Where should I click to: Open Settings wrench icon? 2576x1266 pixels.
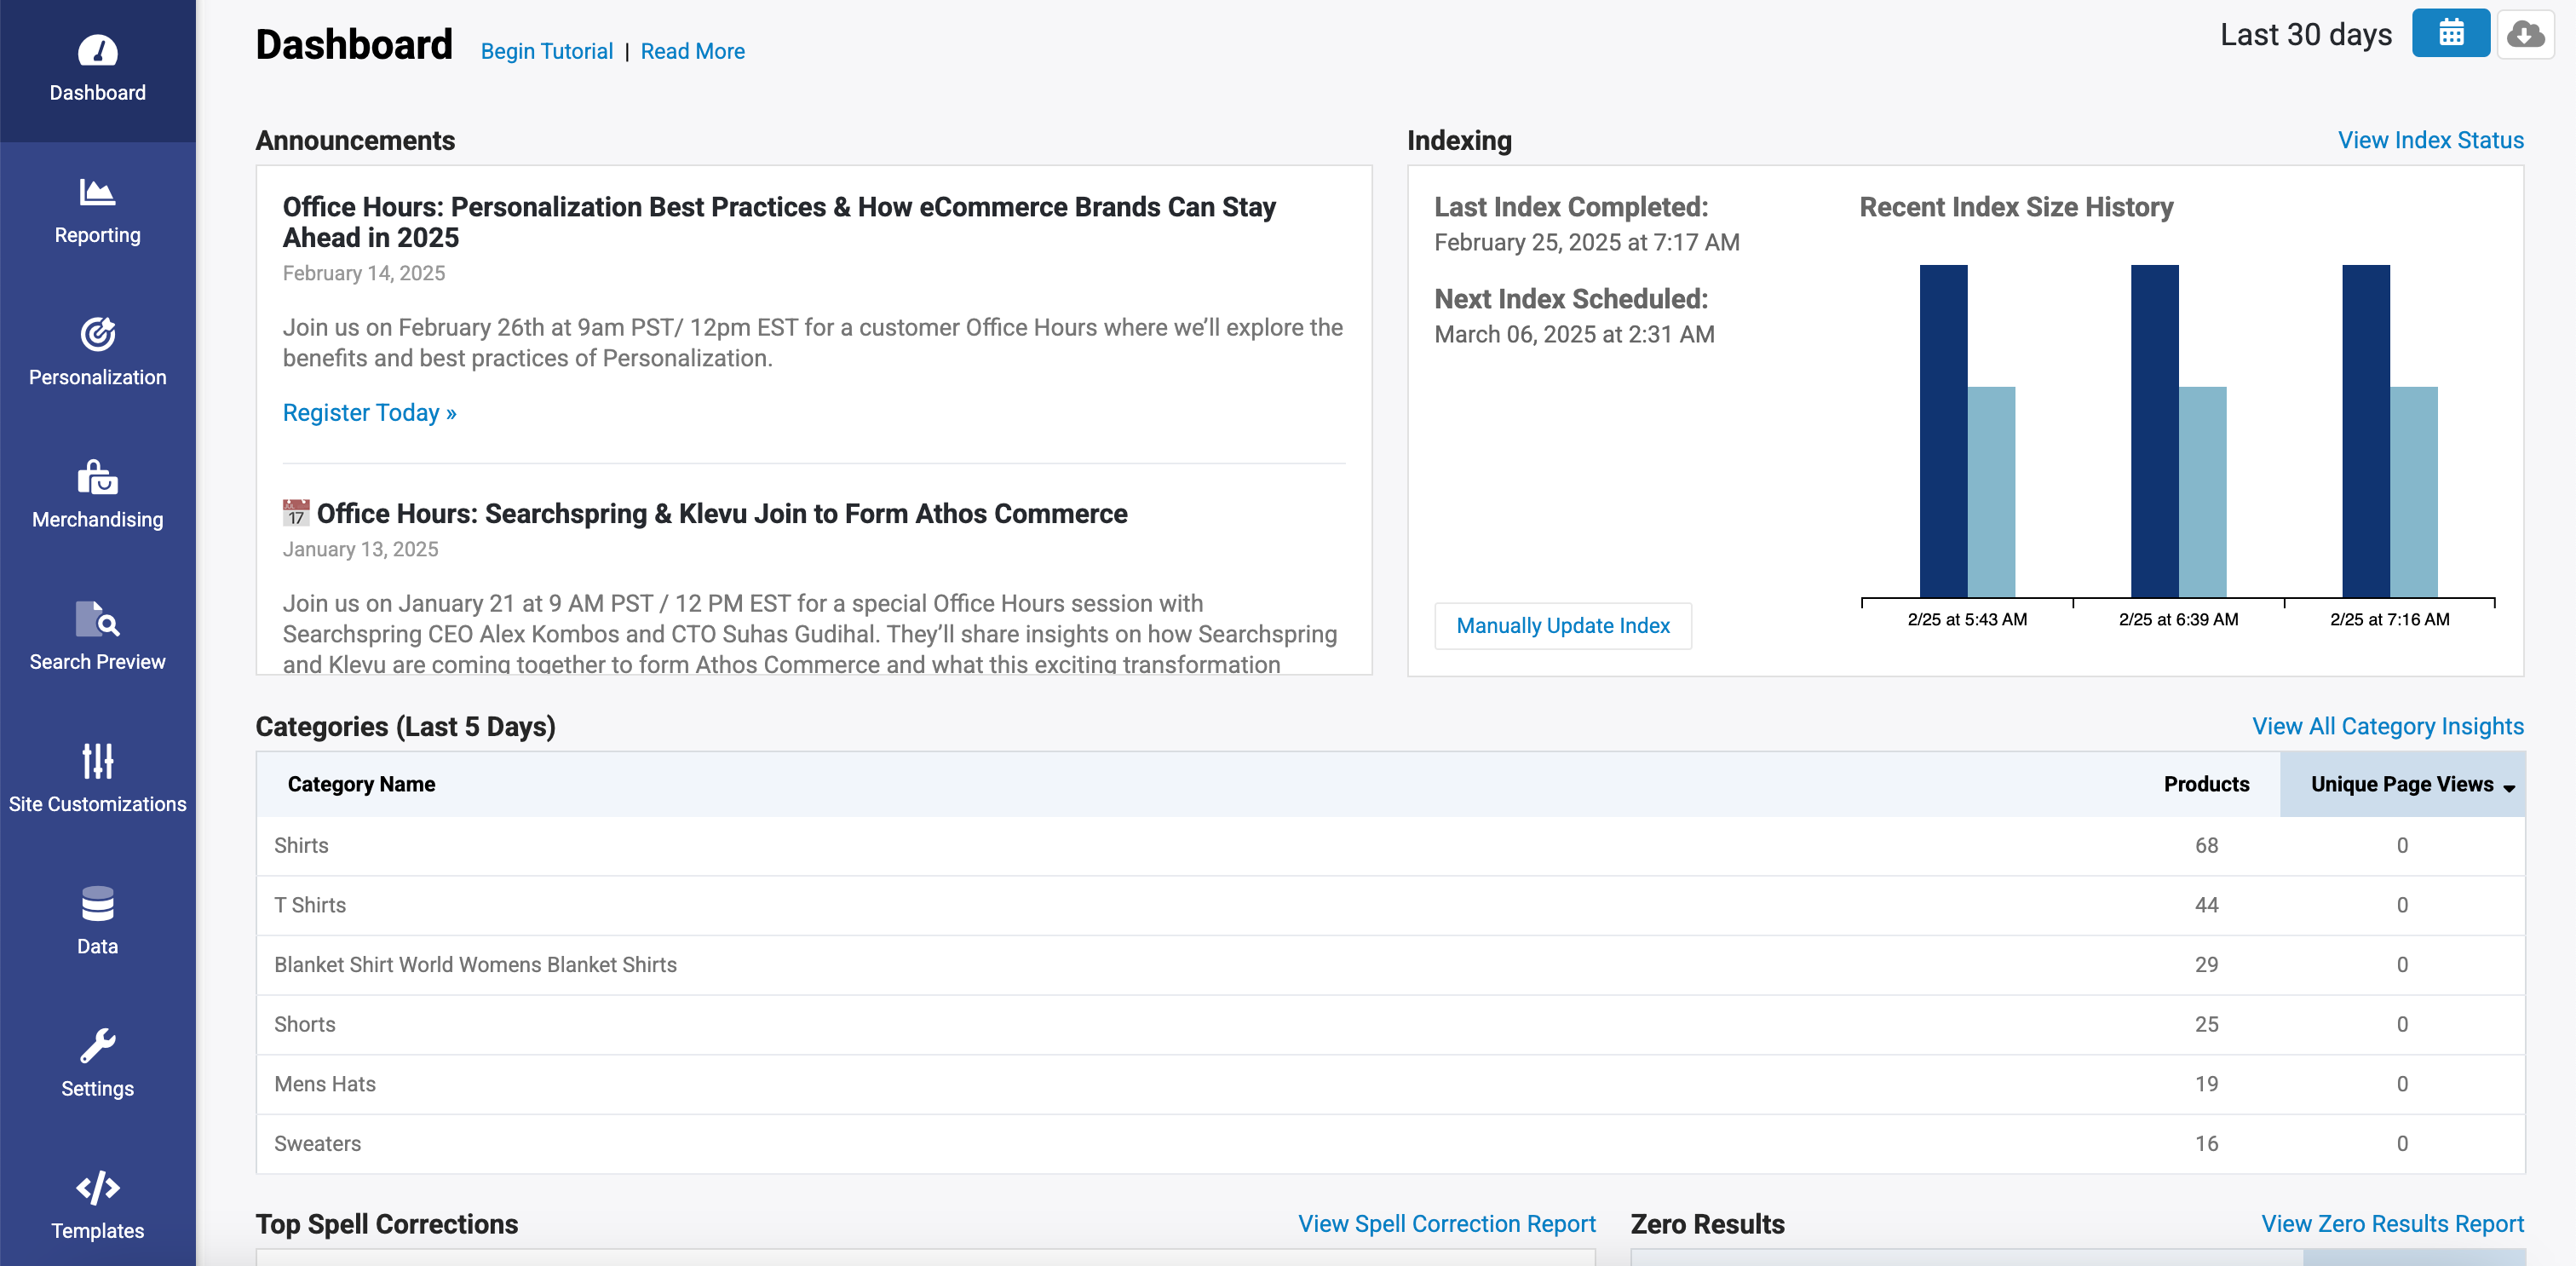point(97,1046)
